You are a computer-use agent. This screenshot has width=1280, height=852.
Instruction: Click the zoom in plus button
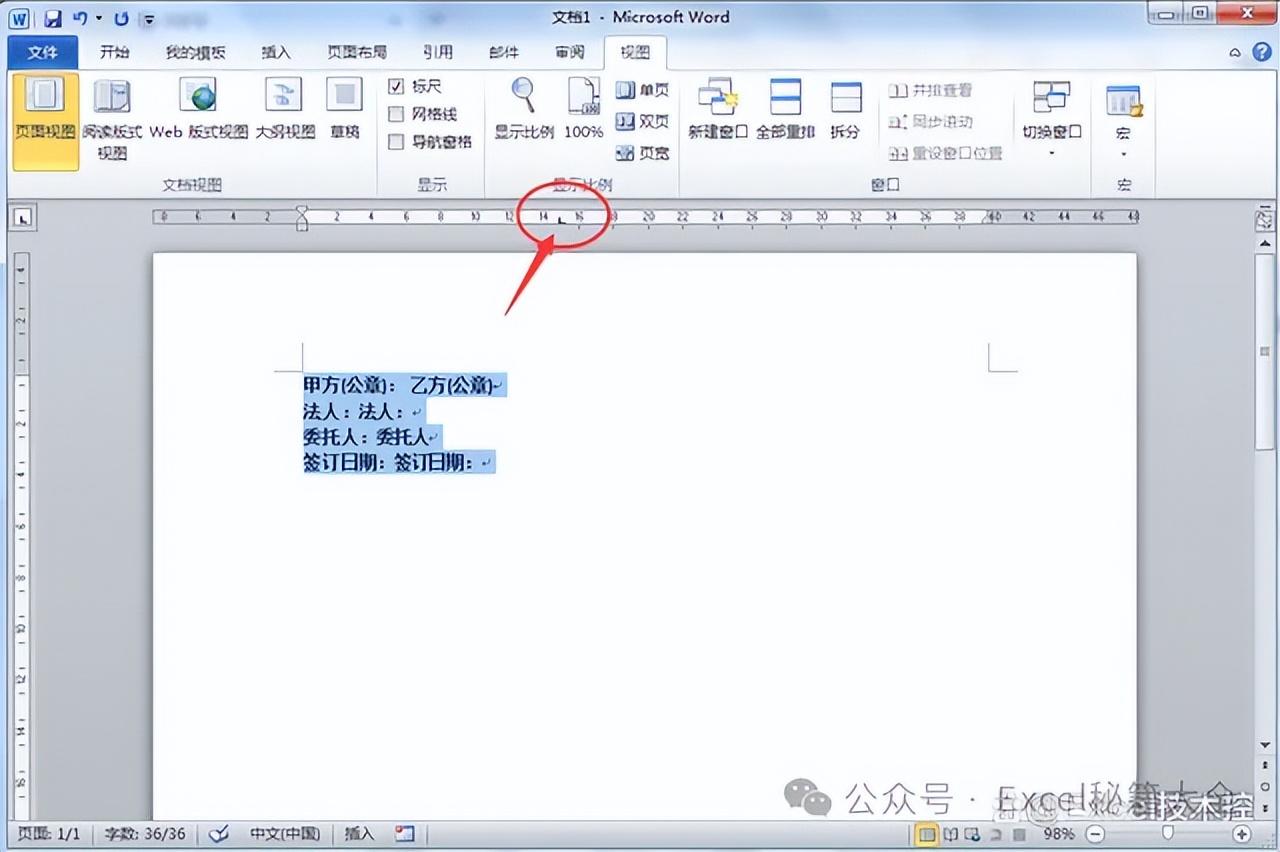point(1242,833)
